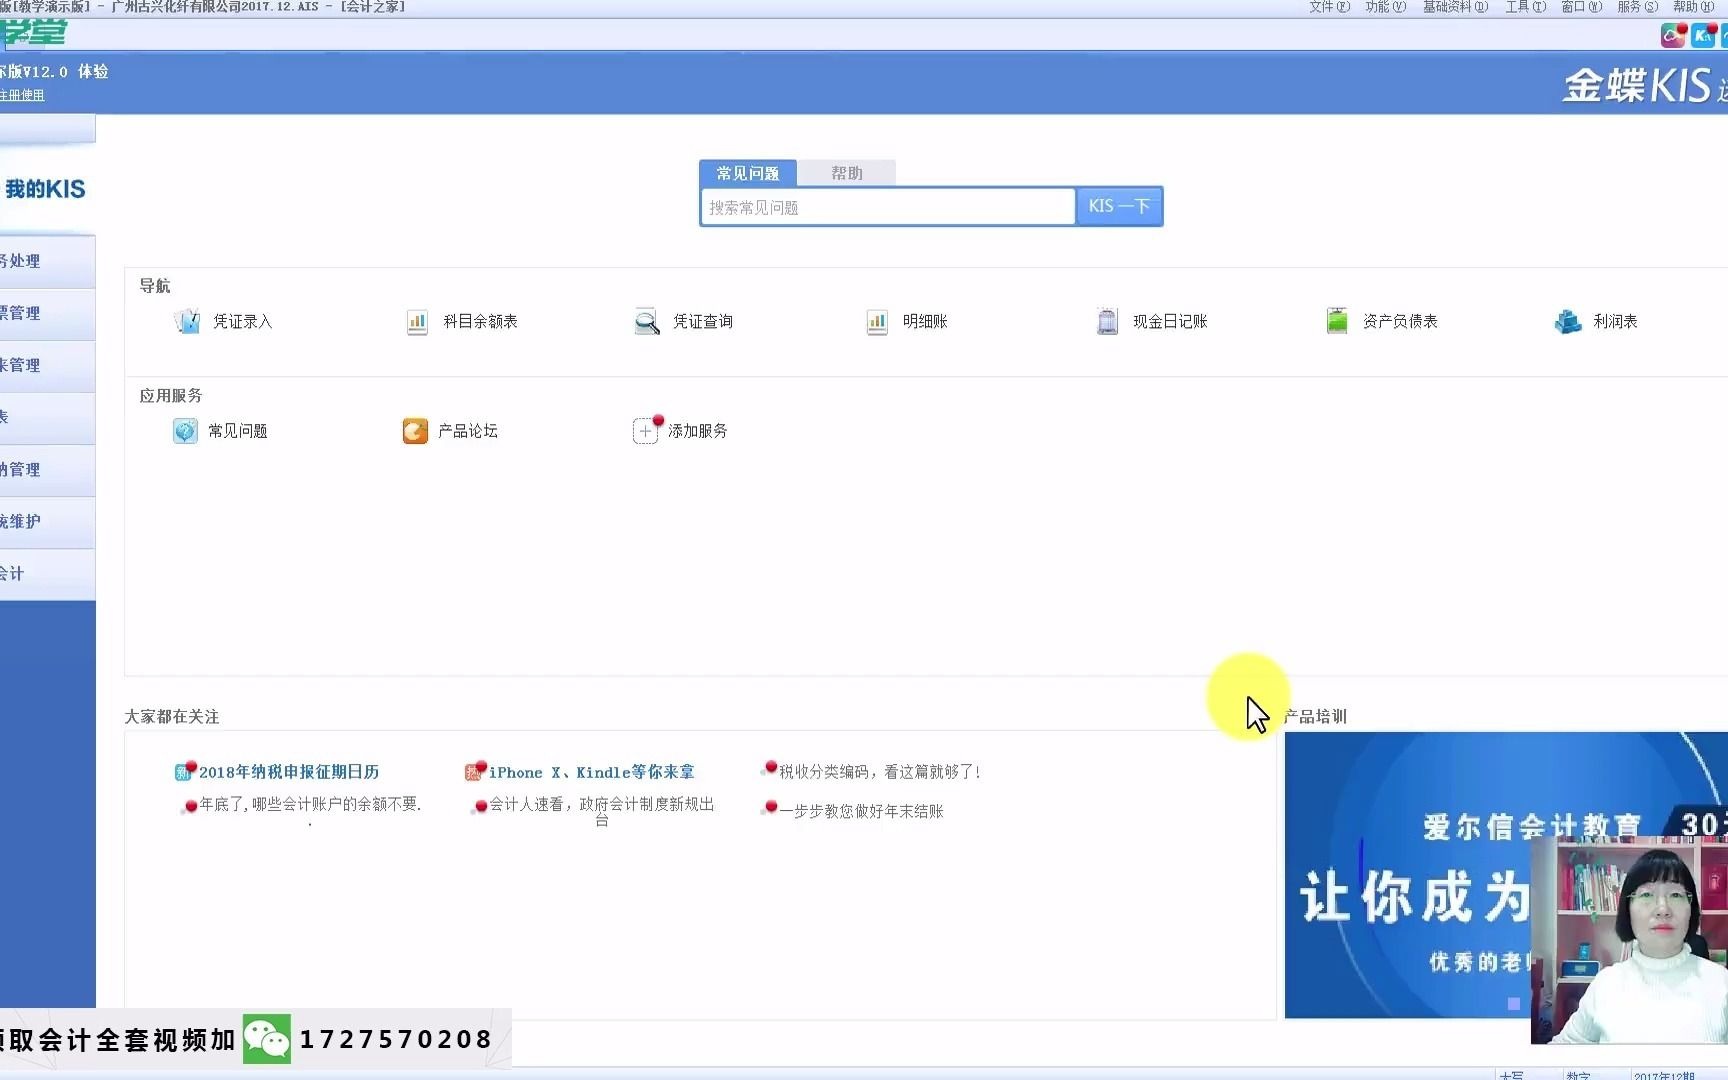Click the new badge beside 2018年纳税申报征期日历

(x=184, y=771)
